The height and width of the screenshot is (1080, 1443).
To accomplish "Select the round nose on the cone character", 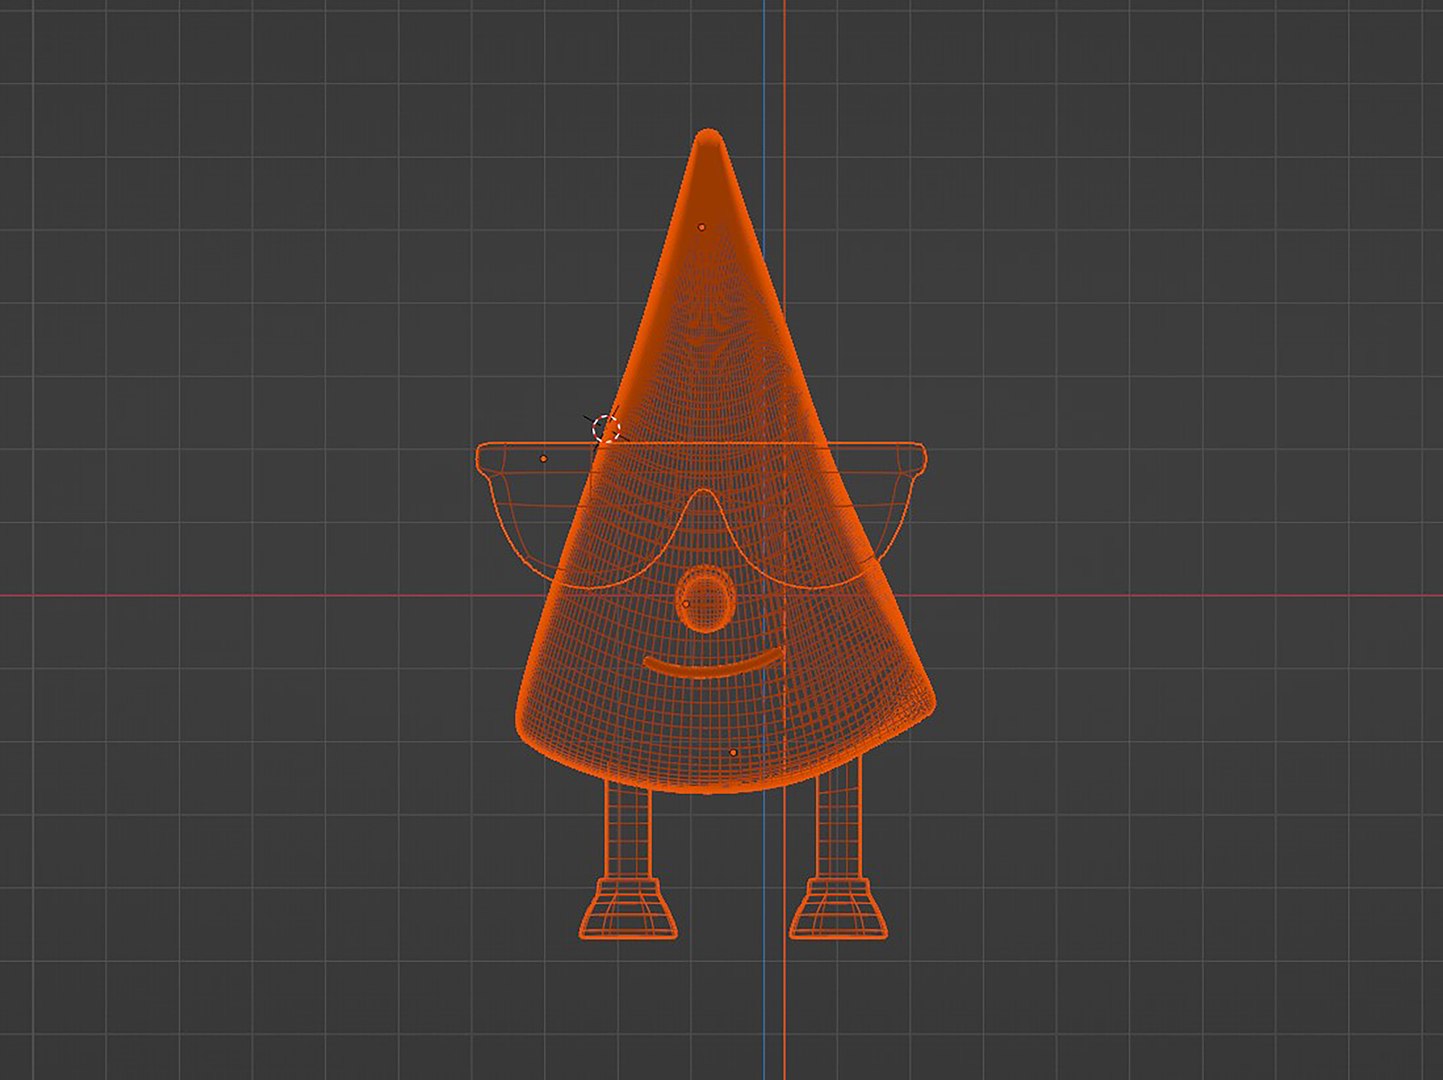I will coord(706,600).
